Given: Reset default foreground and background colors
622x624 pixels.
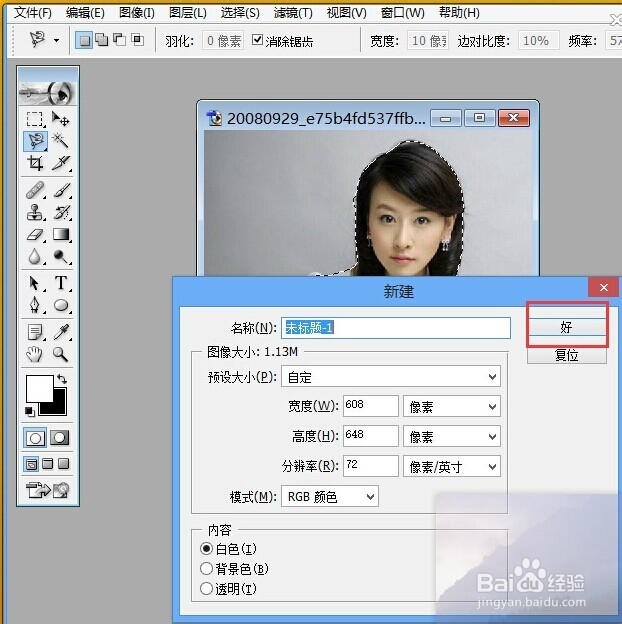Looking at the screenshot, I should [x=30, y=411].
